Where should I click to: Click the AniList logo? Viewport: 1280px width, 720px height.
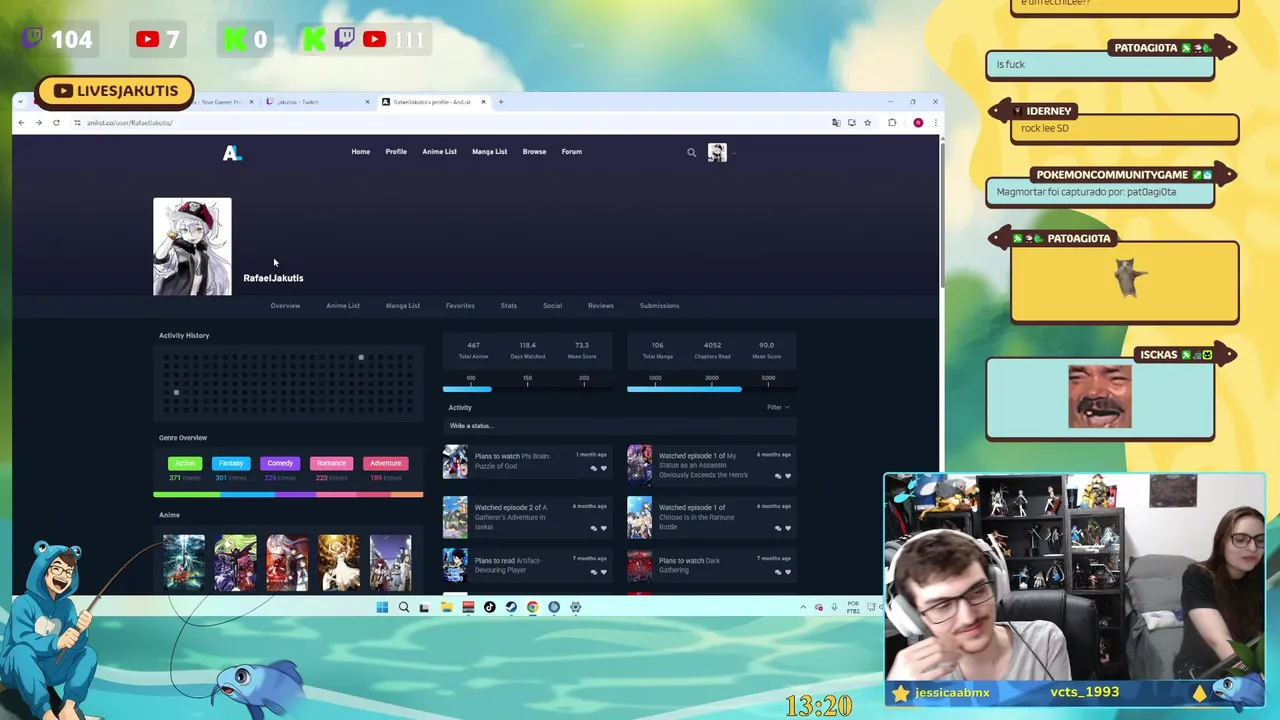click(232, 152)
